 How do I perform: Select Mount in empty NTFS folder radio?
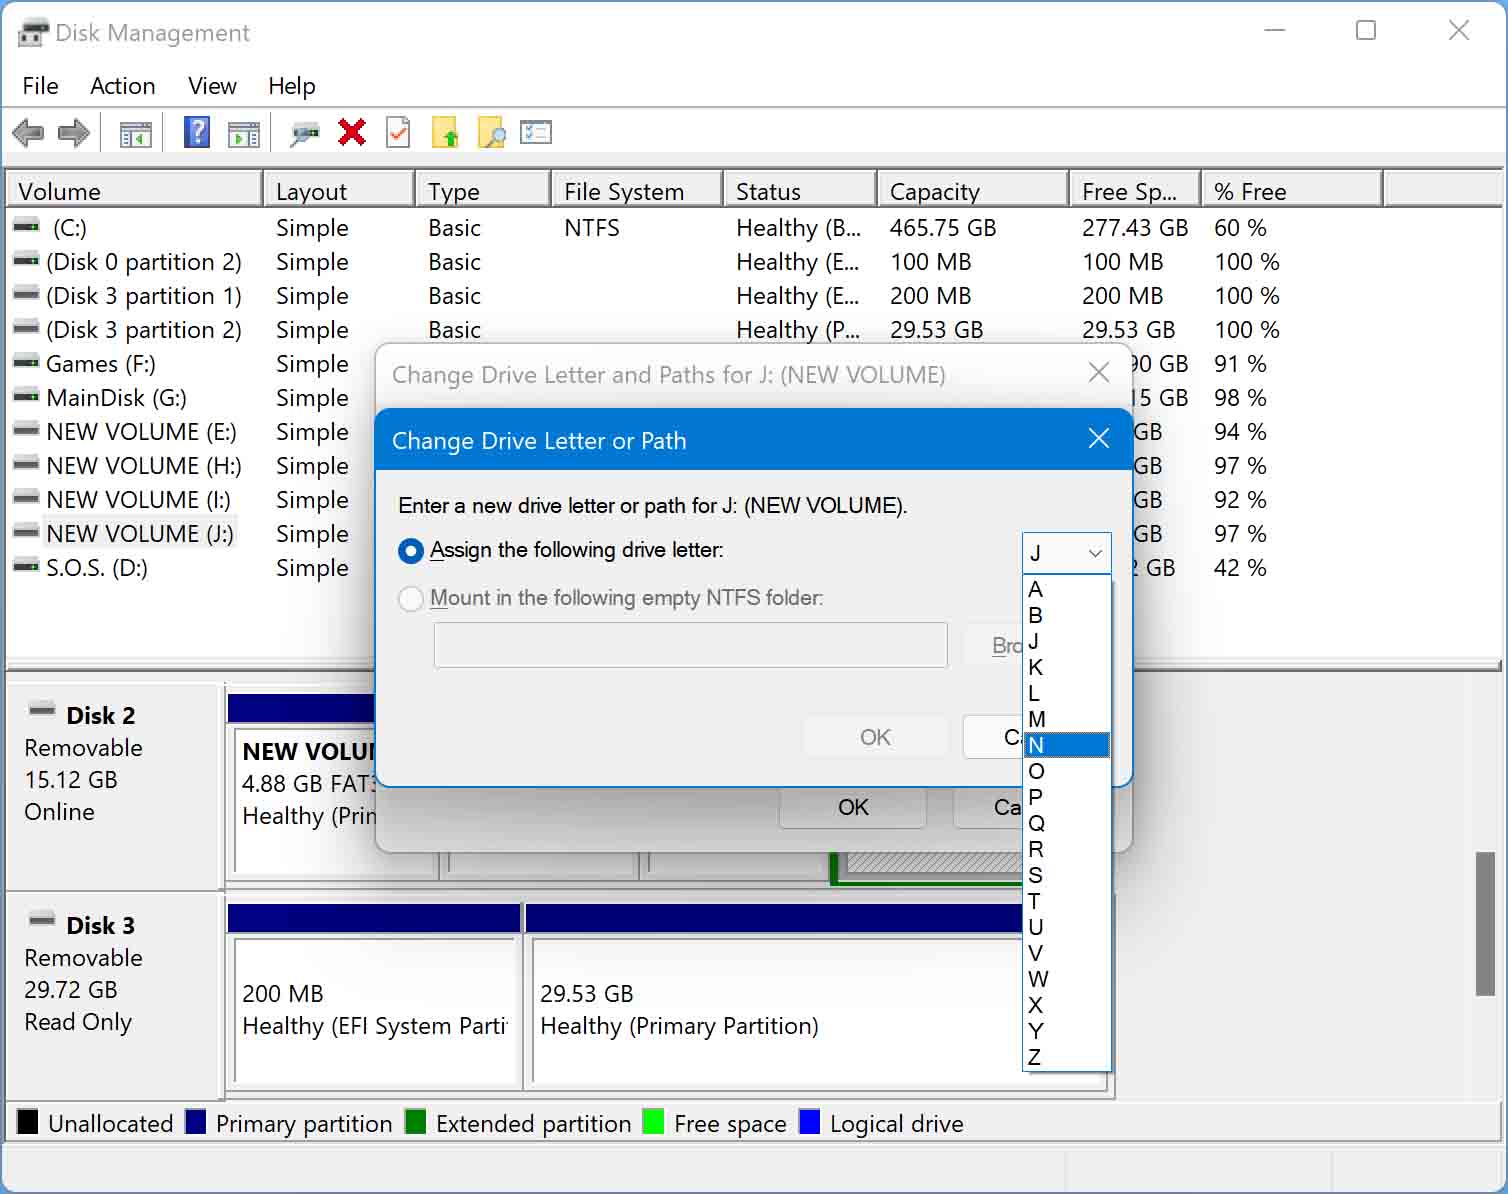(x=410, y=598)
